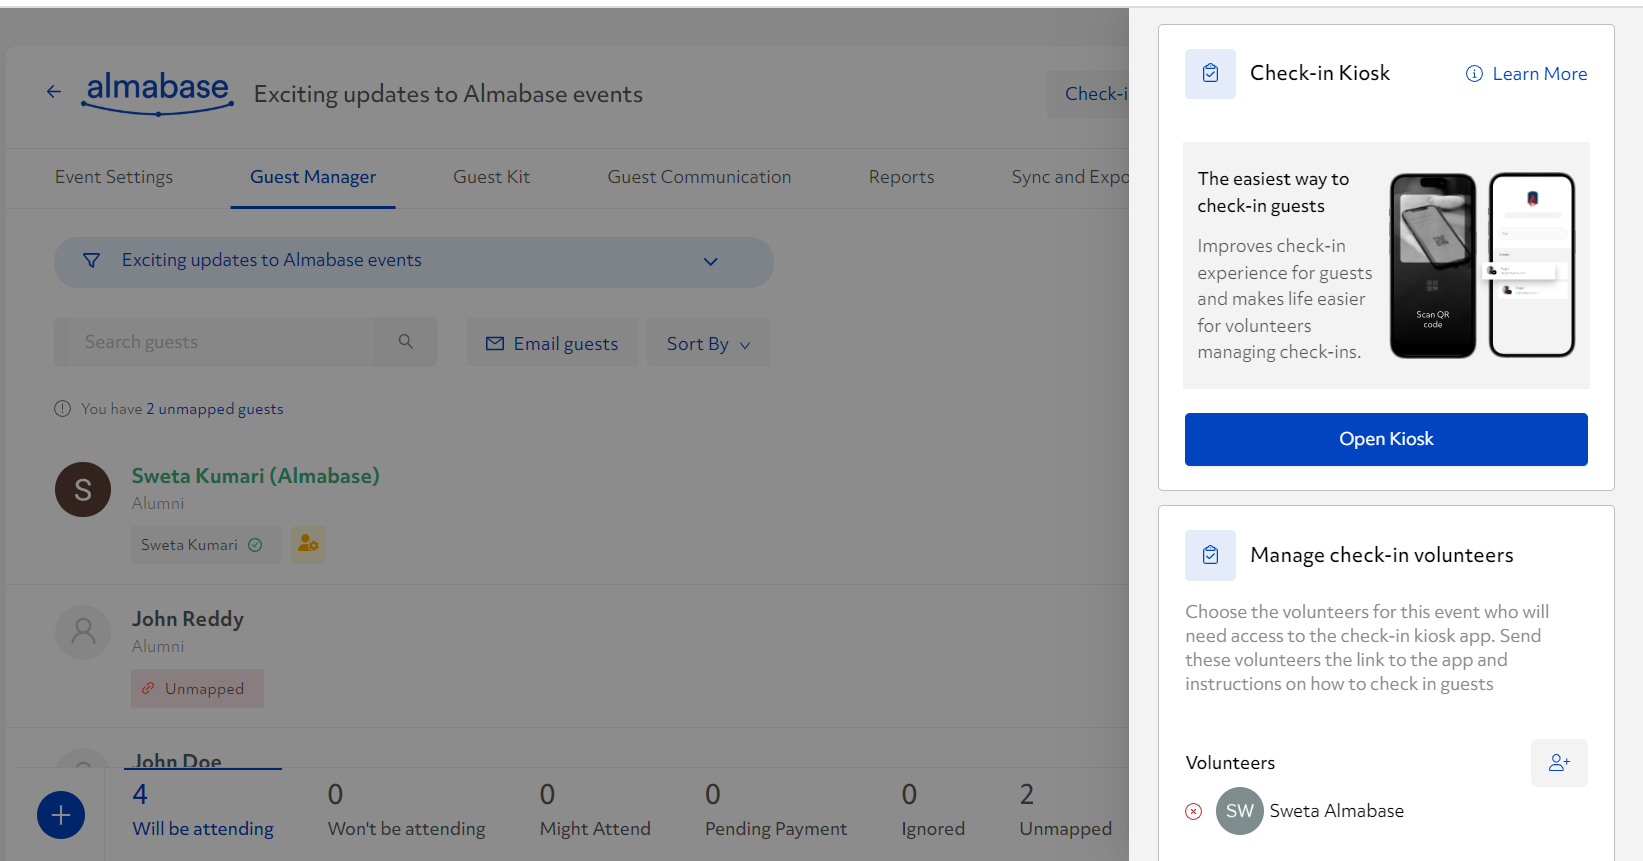
Task: Click the unmapped guests warning info icon
Action: [63, 408]
